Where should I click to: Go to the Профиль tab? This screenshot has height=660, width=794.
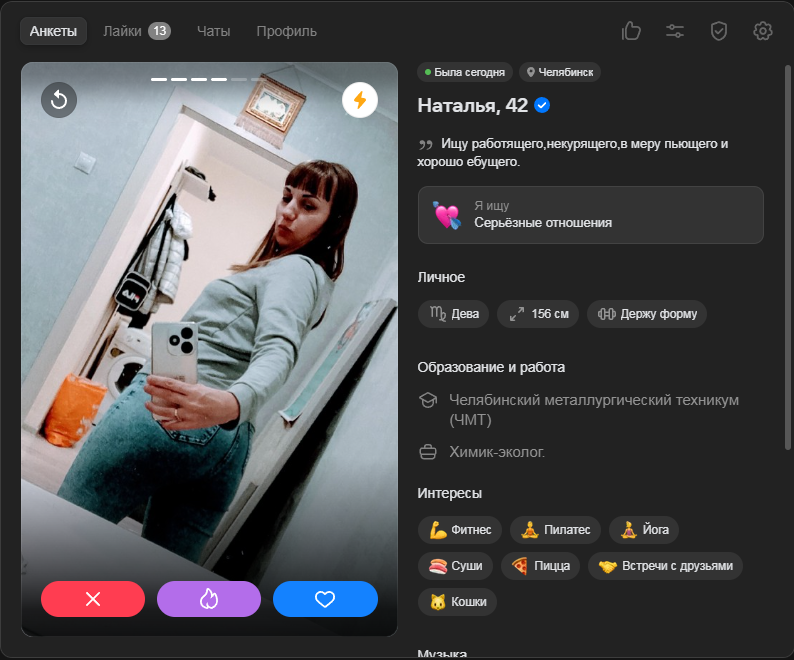[x=286, y=31]
